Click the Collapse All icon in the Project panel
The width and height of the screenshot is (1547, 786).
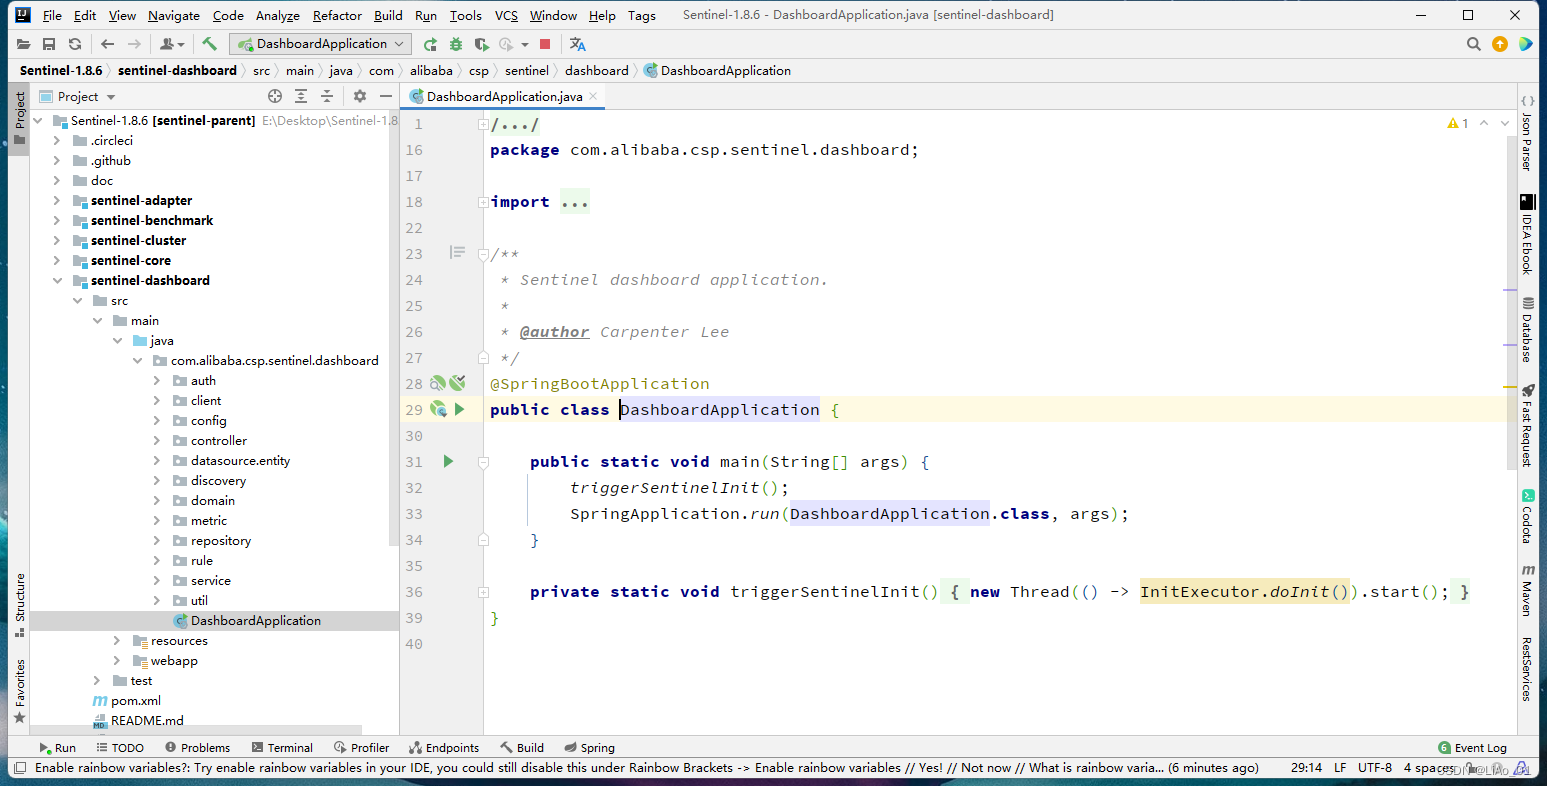click(x=327, y=96)
